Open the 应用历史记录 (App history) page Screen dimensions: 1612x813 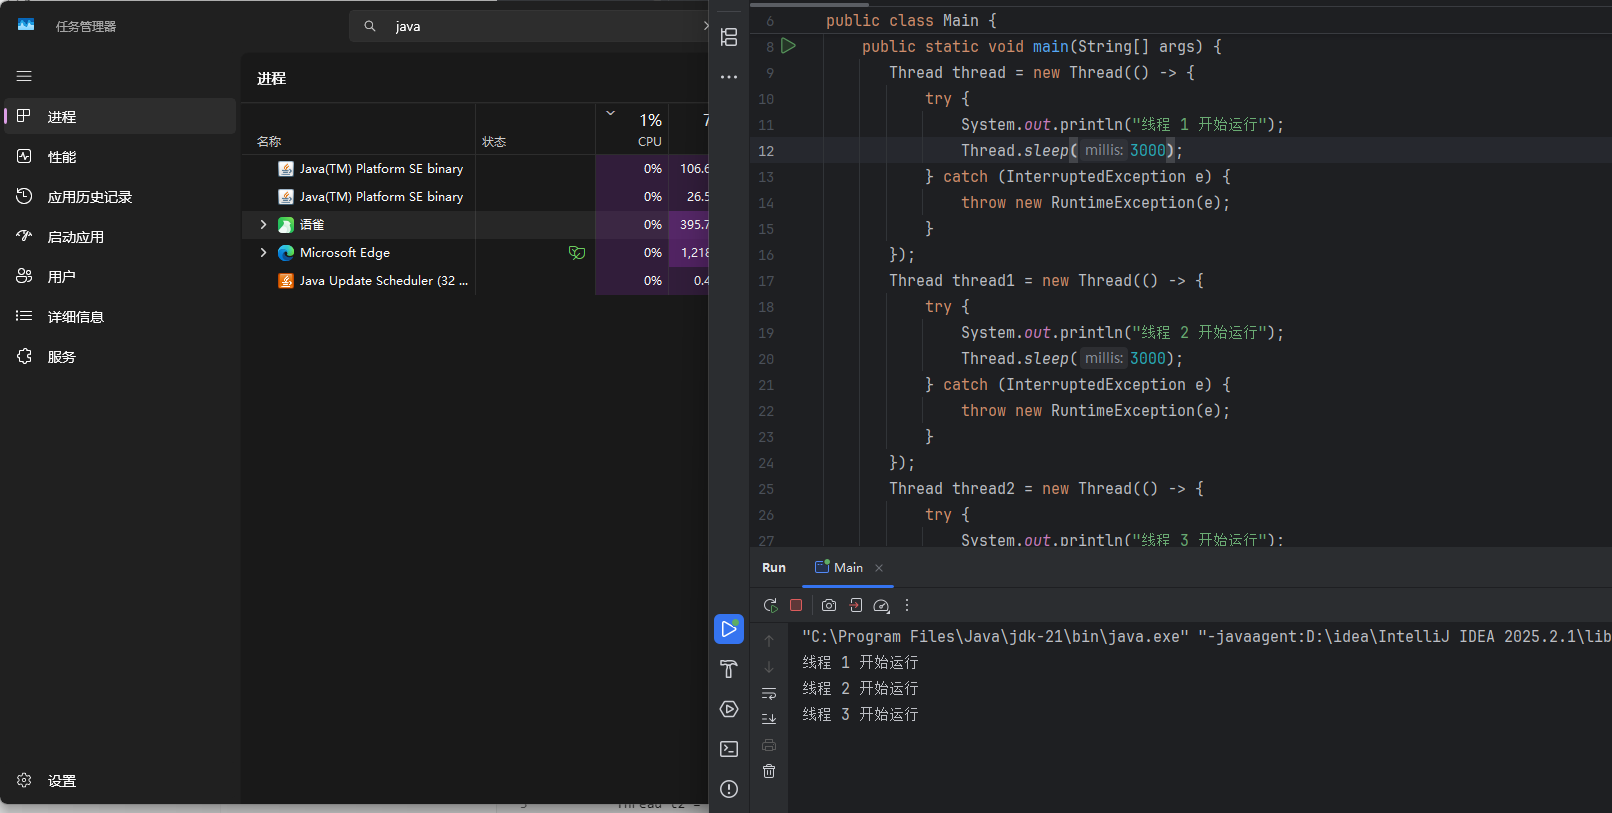click(120, 196)
